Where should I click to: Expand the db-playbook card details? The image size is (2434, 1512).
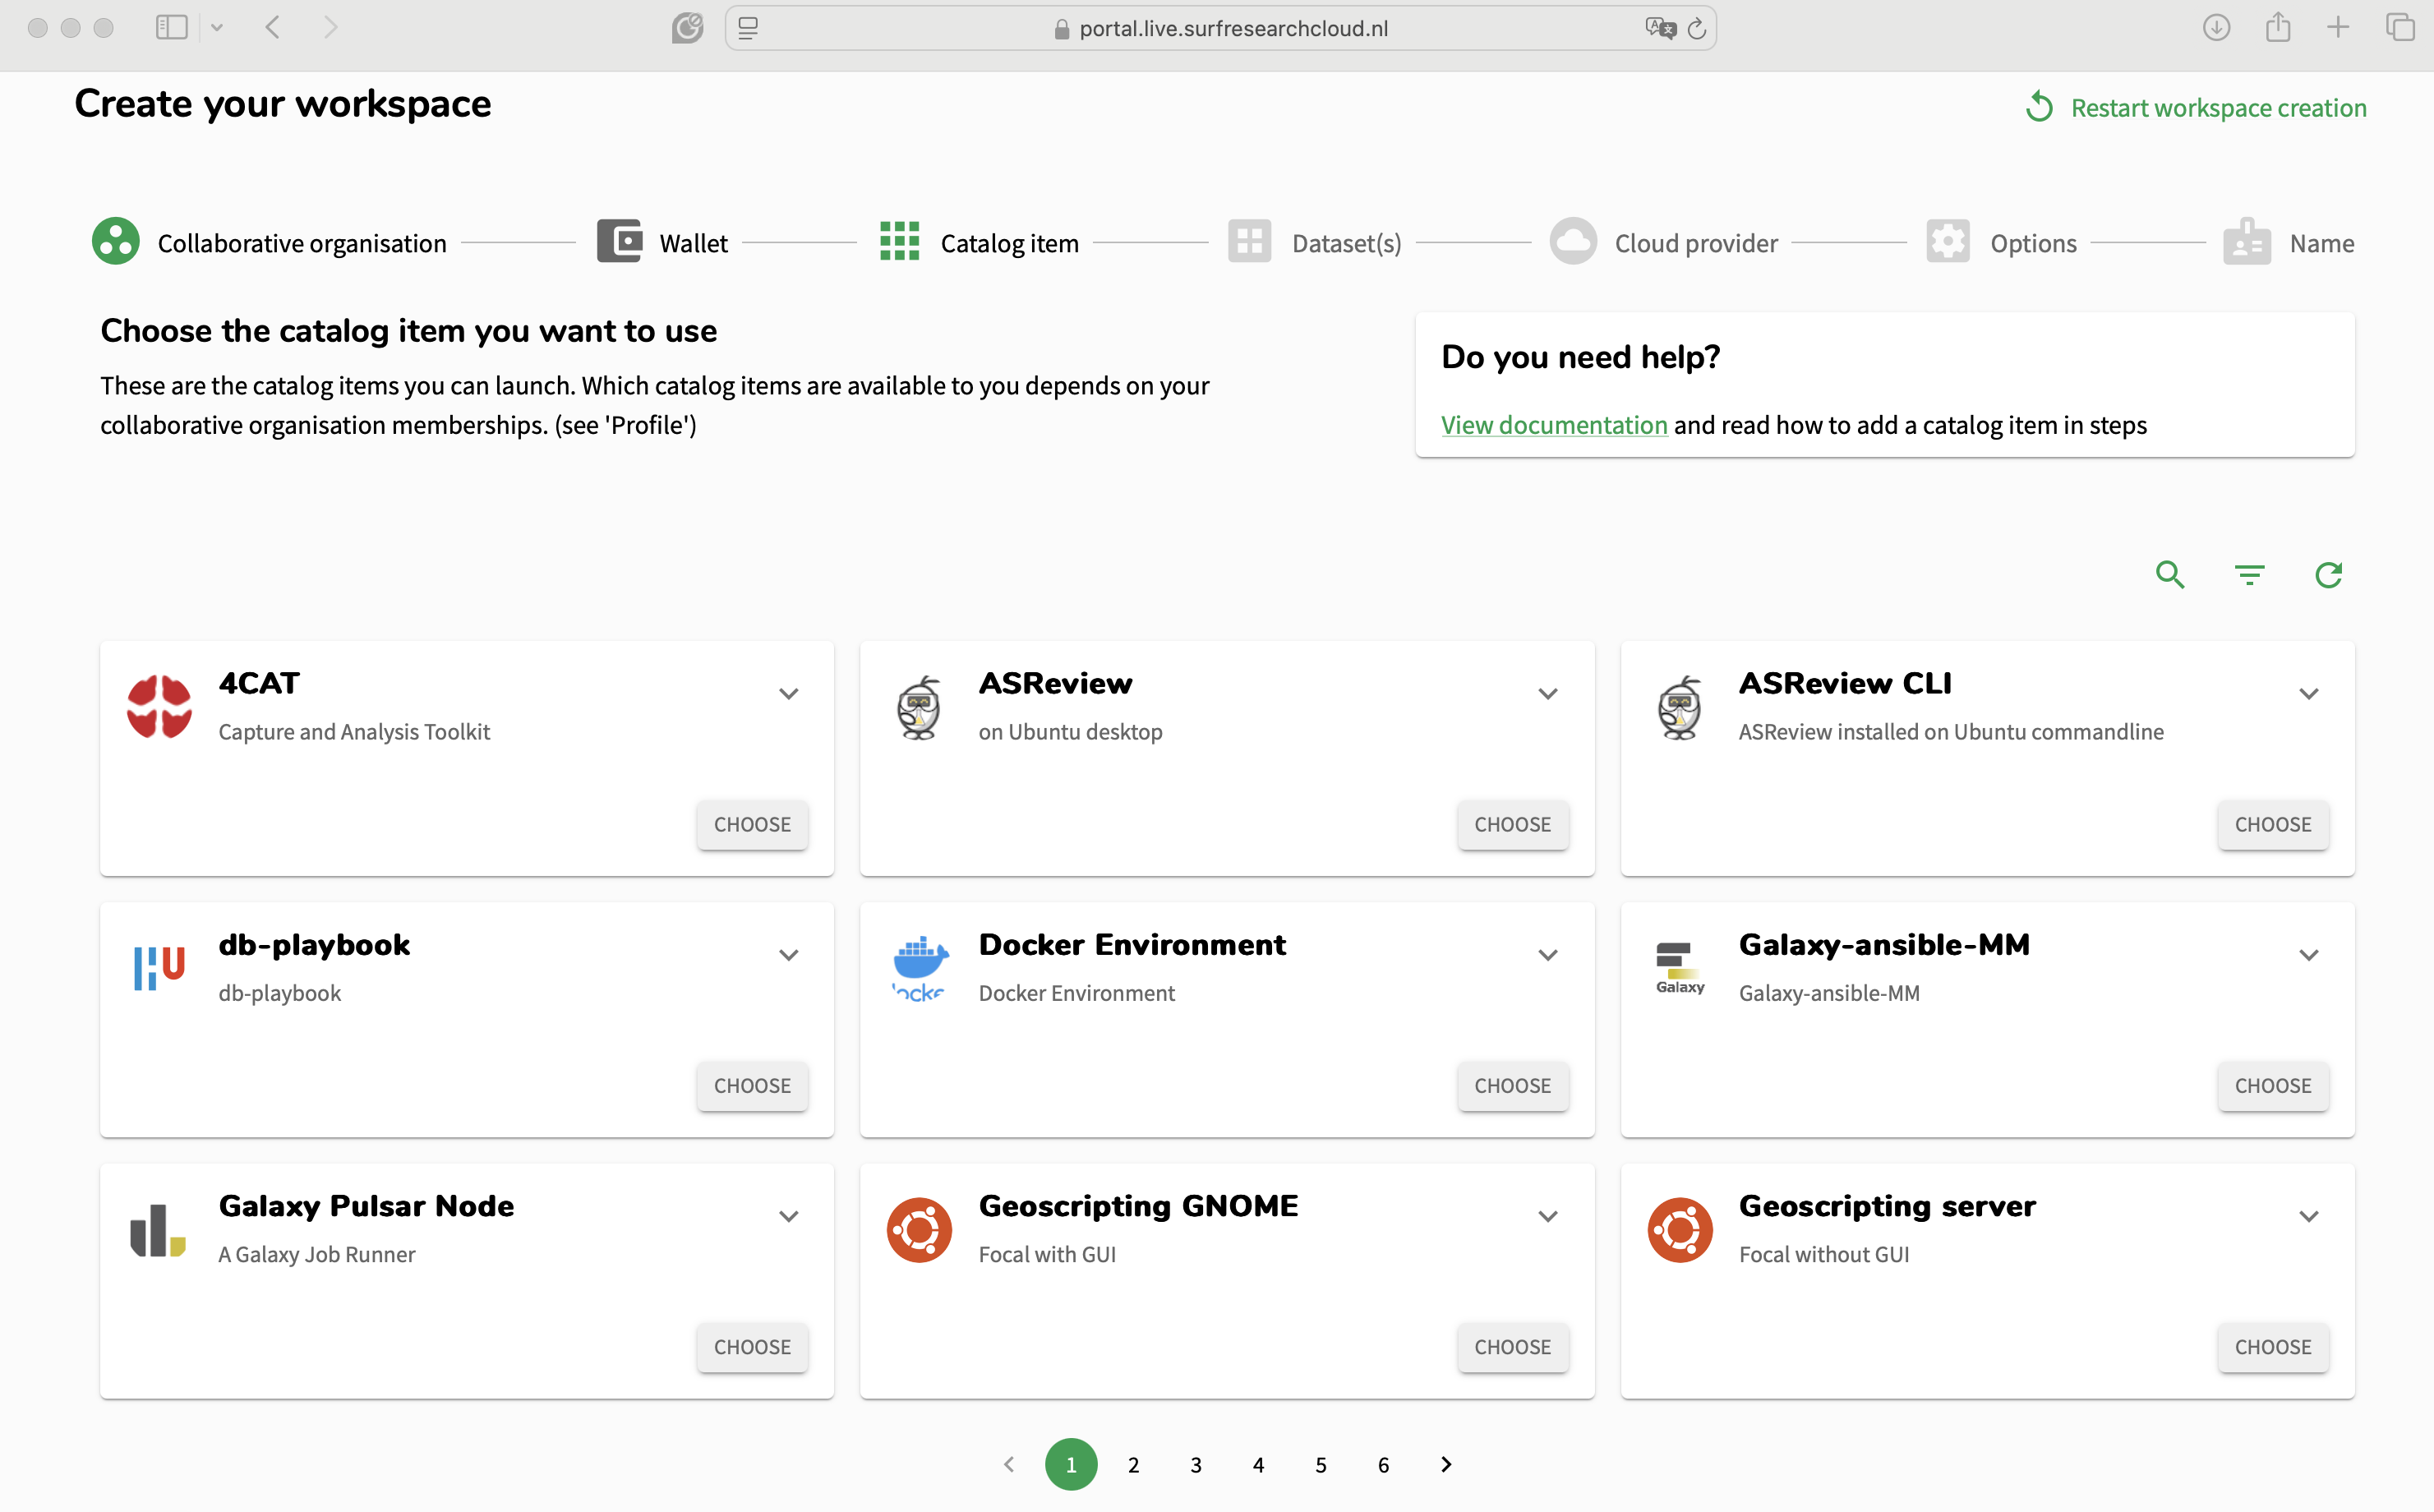pyautogui.click(x=788, y=954)
